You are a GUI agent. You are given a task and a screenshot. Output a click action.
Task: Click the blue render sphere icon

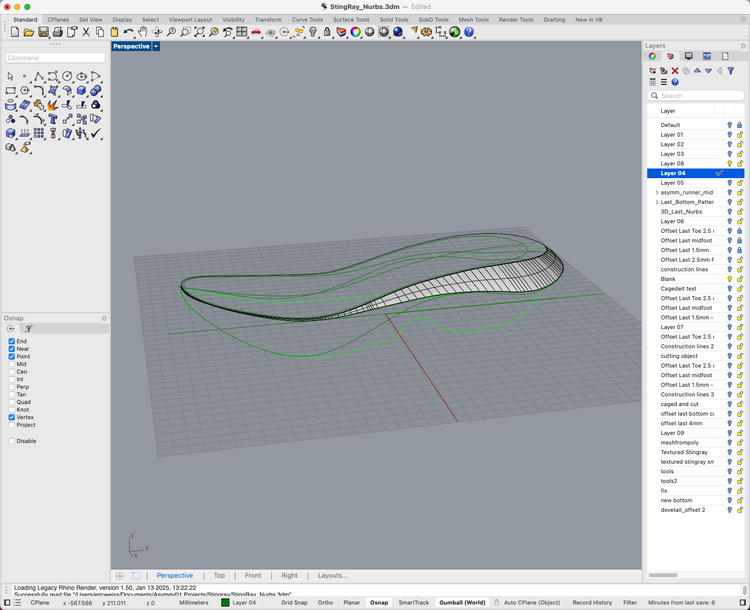[398, 32]
